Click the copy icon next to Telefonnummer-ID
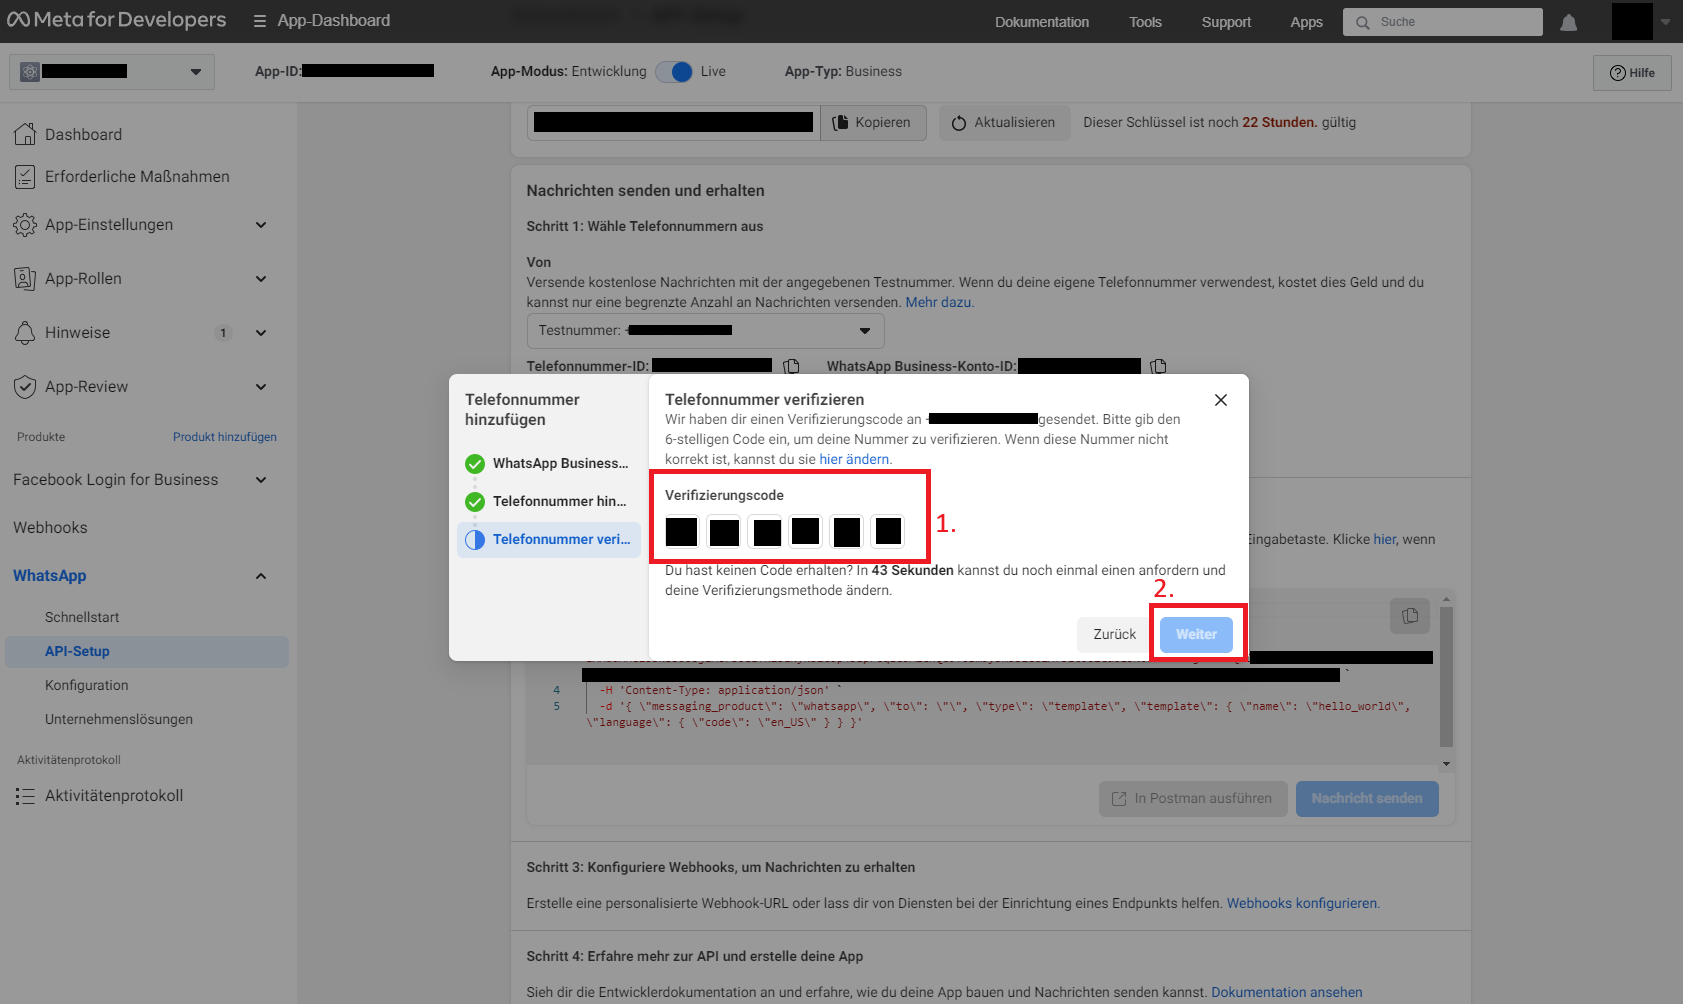Viewport: 1683px width, 1004px height. [x=791, y=366]
